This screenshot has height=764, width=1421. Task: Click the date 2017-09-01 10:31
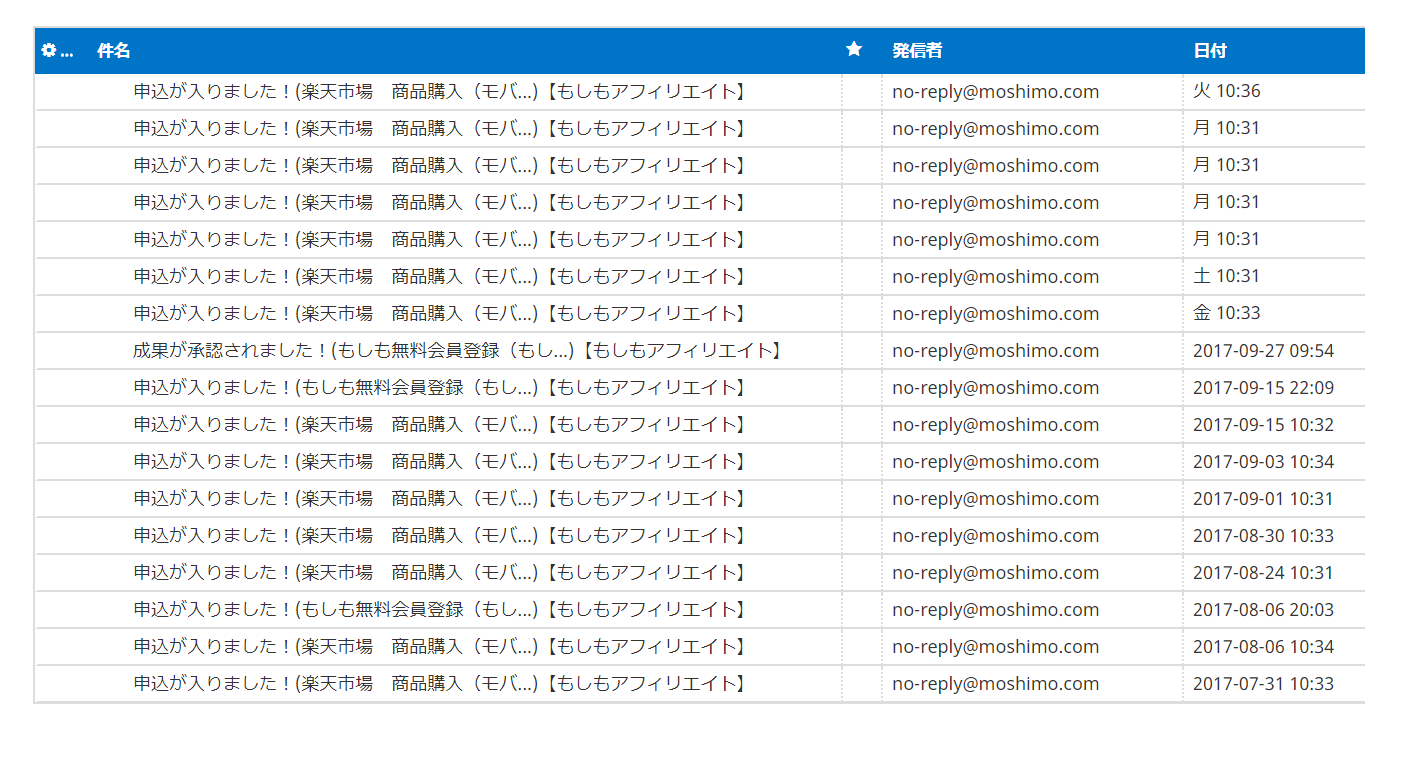(x=1263, y=499)
